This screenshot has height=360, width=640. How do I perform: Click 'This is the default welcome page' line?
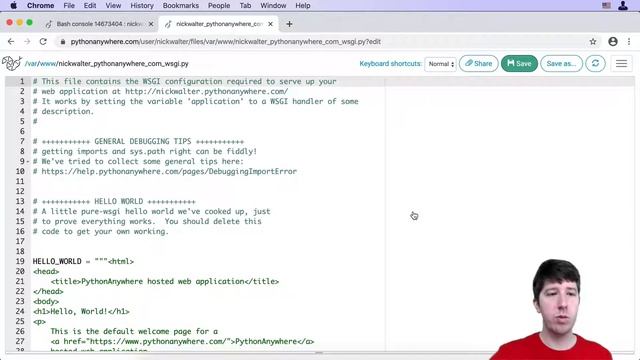(134, 331)
